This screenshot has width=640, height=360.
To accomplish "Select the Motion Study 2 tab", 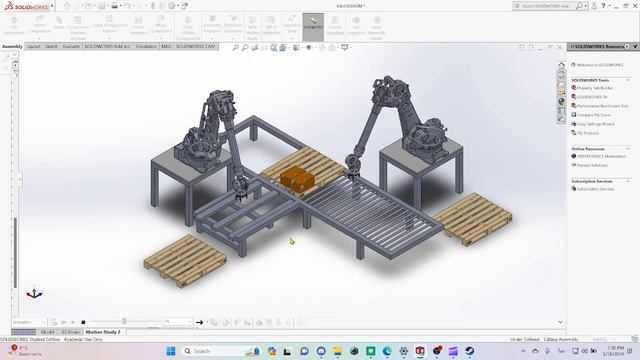I will click(103, 332).
